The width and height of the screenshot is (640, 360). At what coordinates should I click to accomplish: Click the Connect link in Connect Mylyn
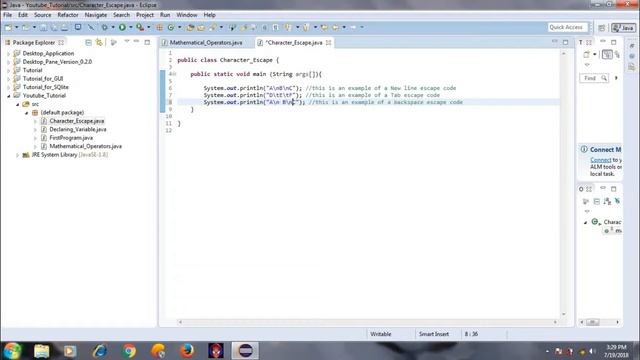coord(601,160)
